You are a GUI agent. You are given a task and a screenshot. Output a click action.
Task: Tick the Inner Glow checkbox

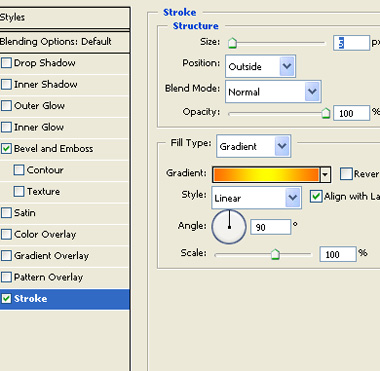pyautogui.click(x=6, y=127)
